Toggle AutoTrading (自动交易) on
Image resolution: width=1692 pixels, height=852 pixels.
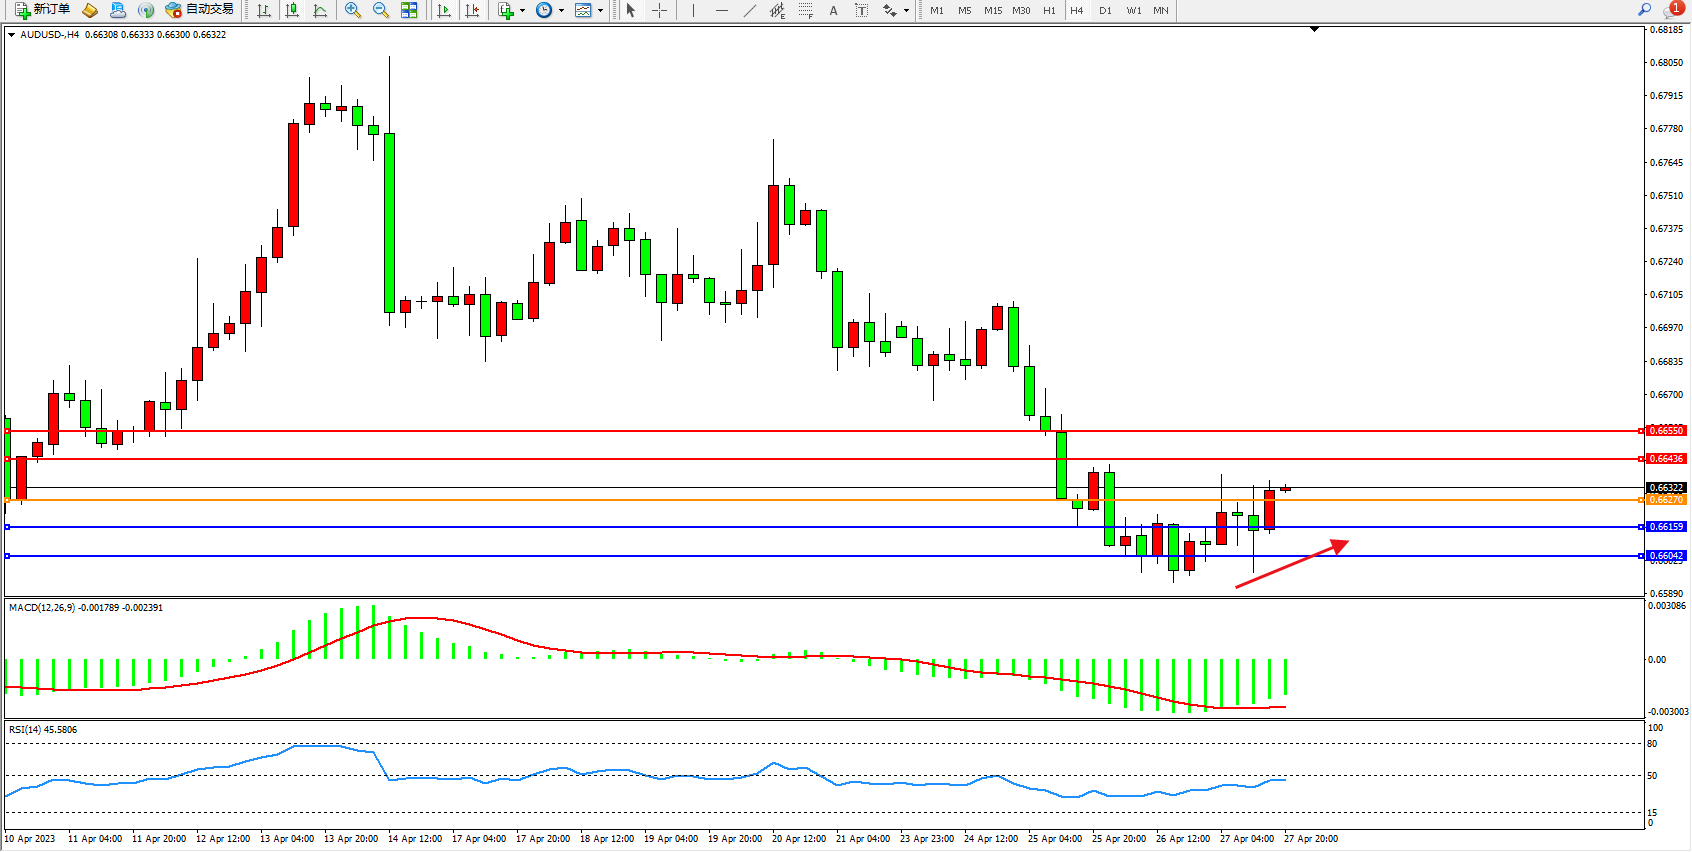199,10
